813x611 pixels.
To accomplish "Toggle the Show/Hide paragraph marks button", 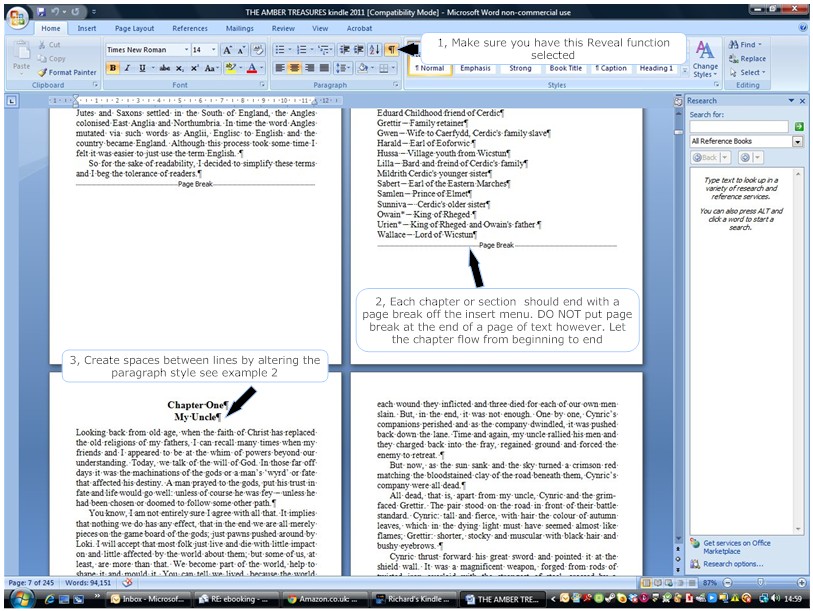I will [390, 49].
